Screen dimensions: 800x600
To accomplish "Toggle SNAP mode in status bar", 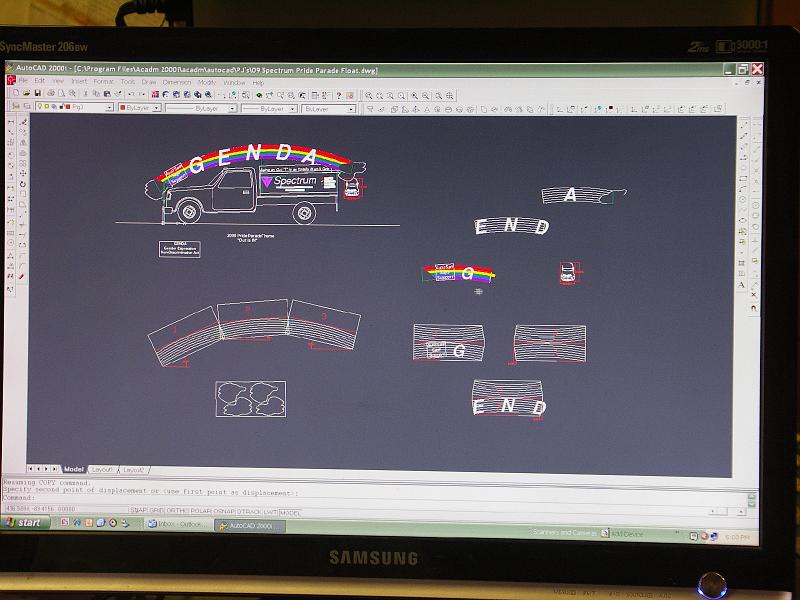I will (139, 510).
